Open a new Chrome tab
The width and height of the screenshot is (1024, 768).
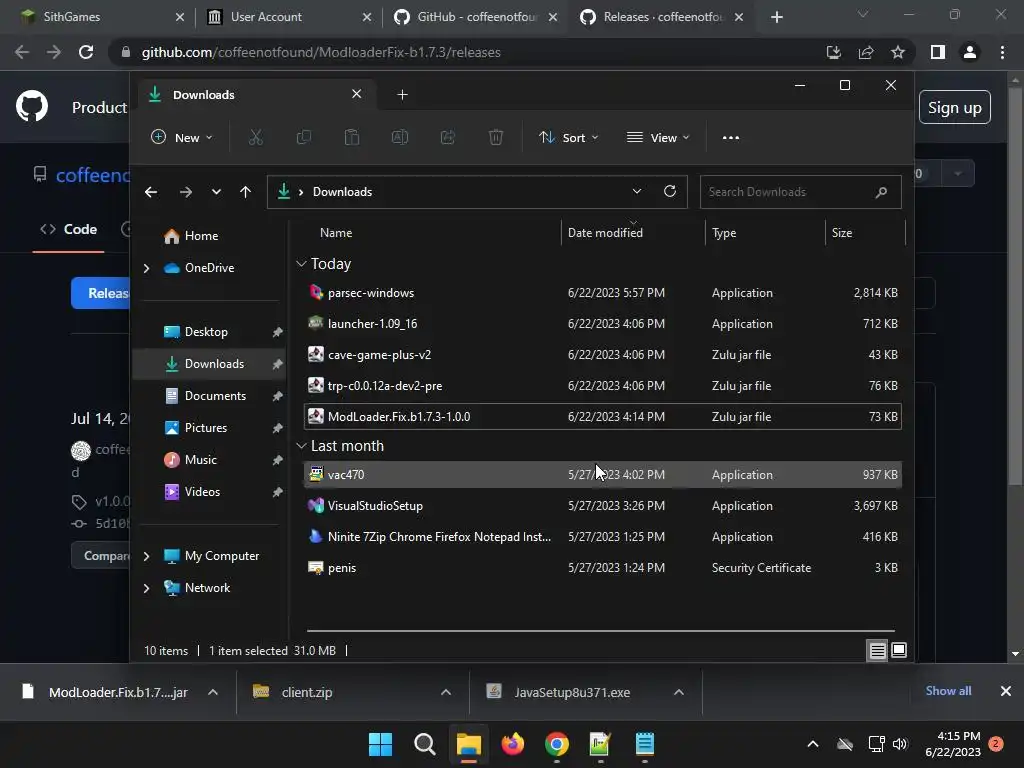tap(776, 17)
